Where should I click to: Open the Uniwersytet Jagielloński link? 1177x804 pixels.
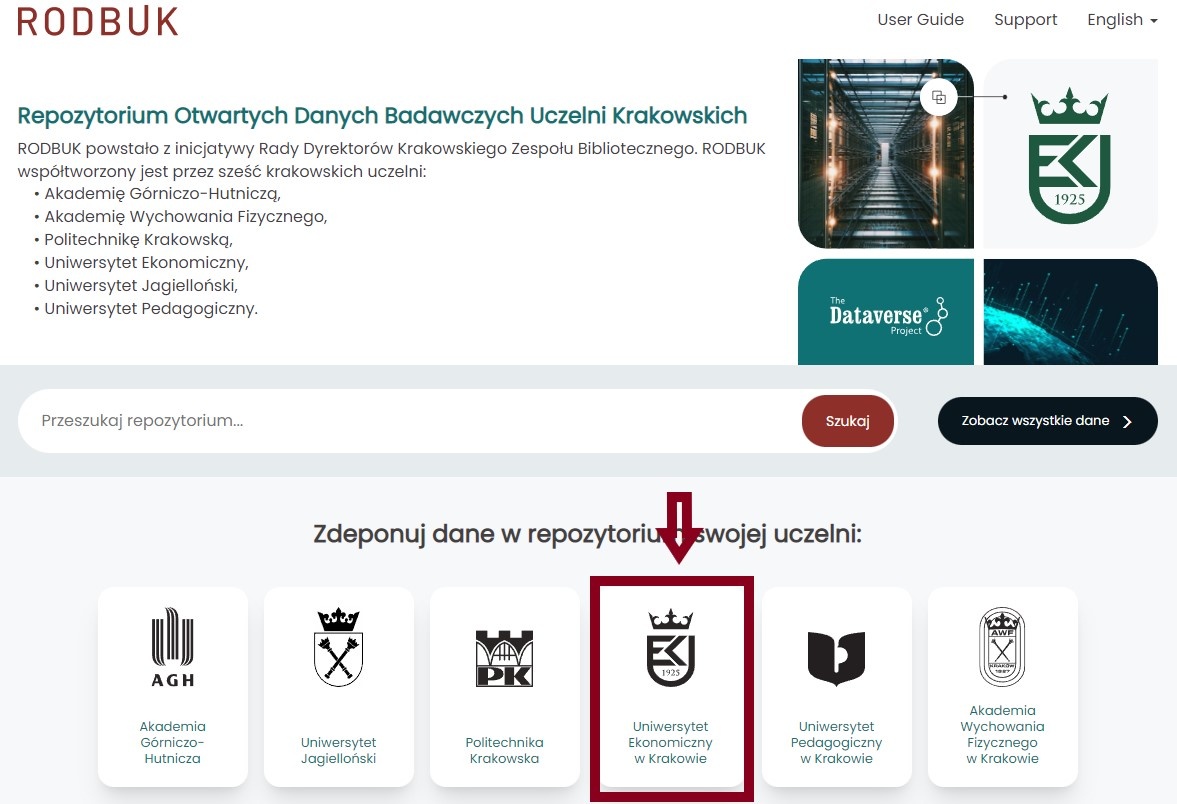click(339, 750)
